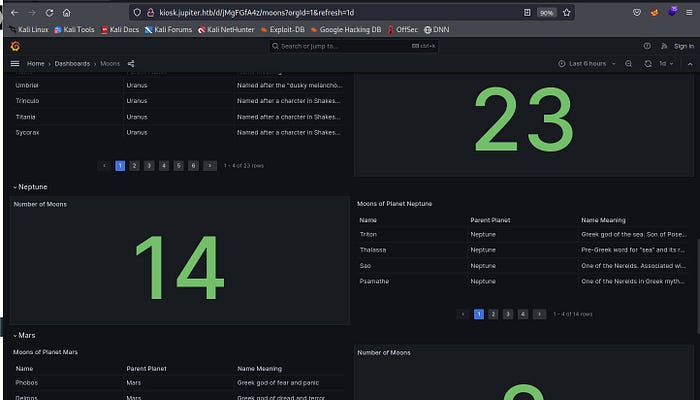Screen dimensions: 700x400
Task: Open DNN bookmark
Action: (x=437, y=29)
